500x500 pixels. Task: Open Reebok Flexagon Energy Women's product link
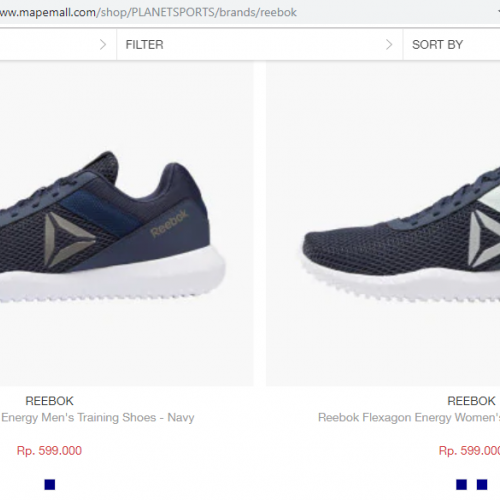coord(409,417)
